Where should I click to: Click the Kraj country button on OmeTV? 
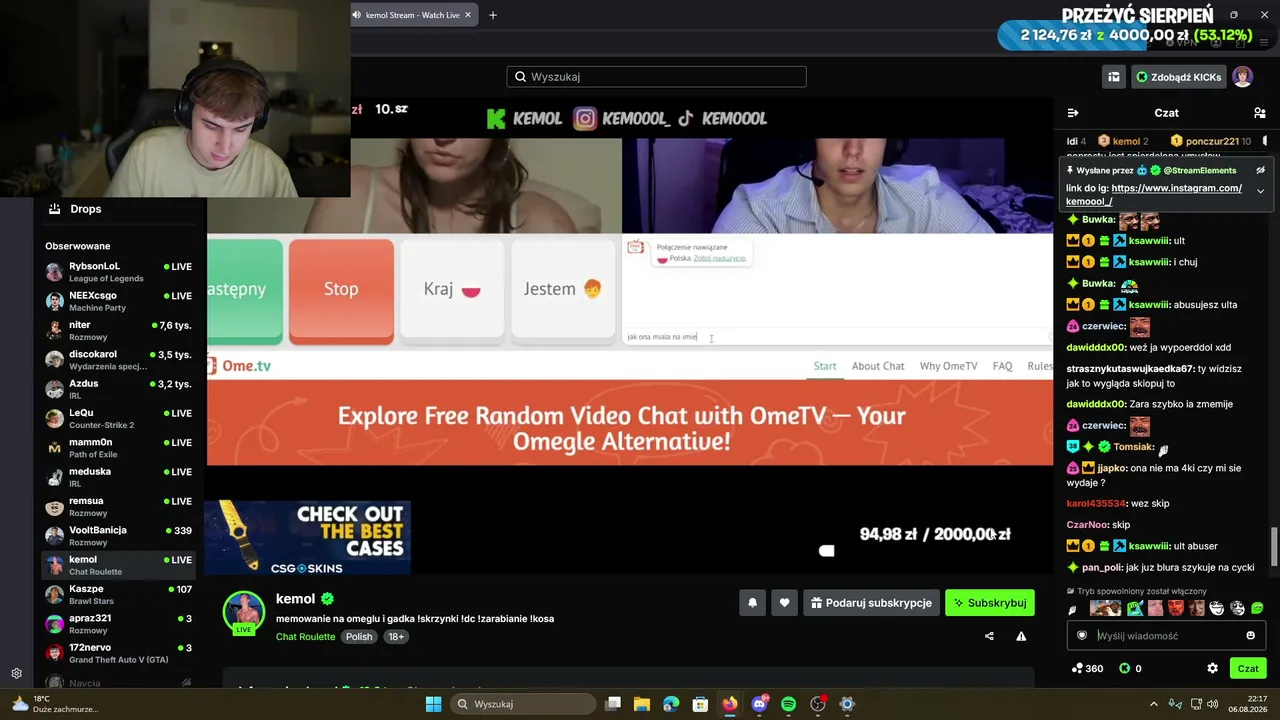(x=452, y=290)
